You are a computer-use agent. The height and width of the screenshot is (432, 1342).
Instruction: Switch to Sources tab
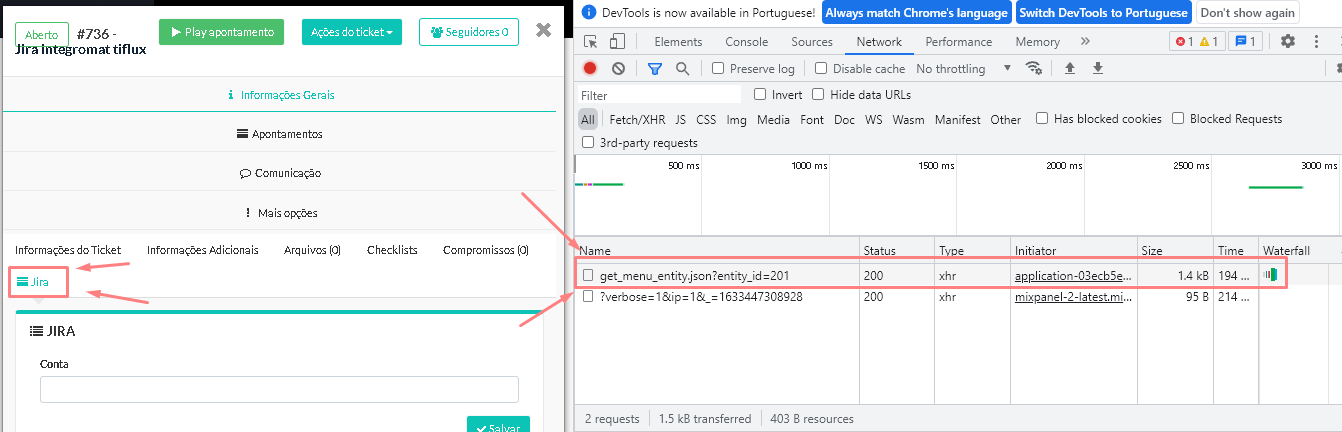[x=812, y=42]
